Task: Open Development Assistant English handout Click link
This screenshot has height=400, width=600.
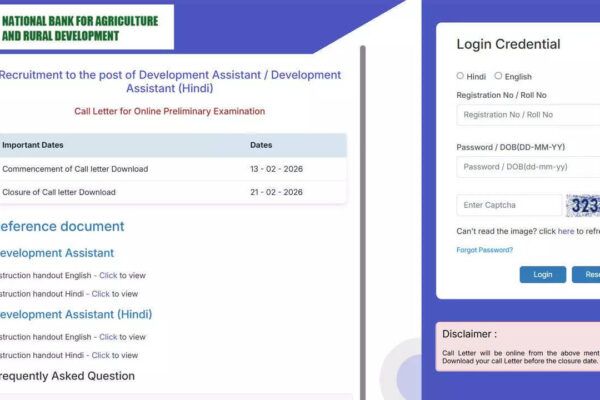Action: 108,276
